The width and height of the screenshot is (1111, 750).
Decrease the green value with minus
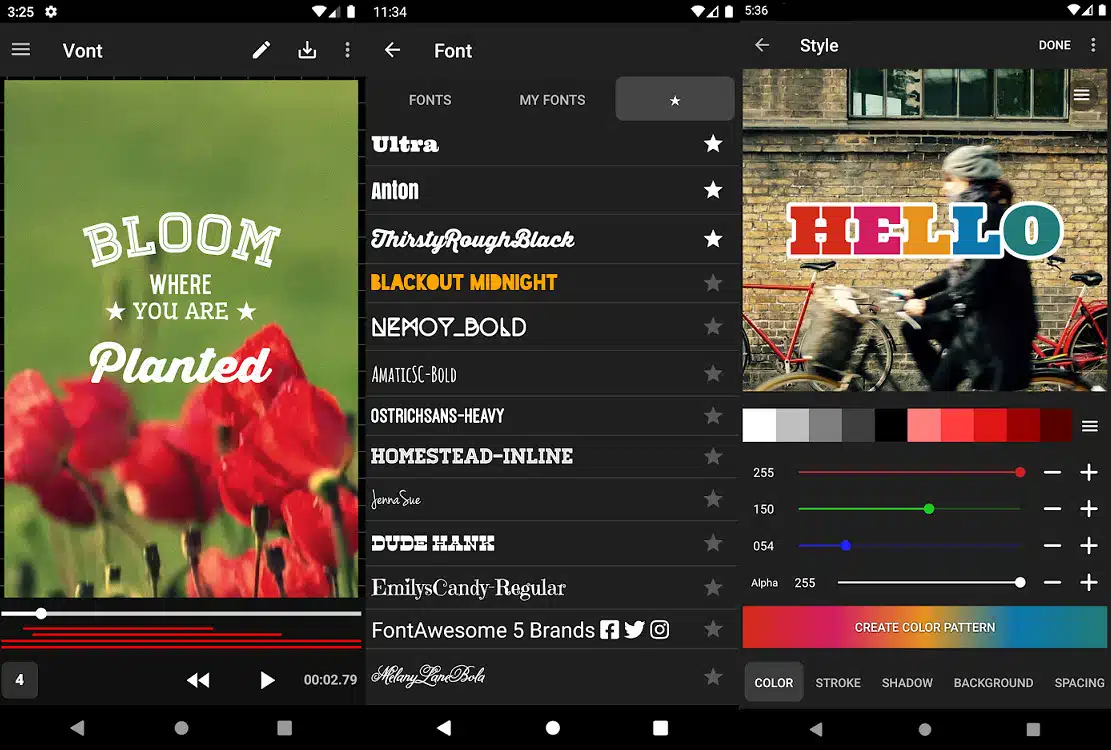pyautogui.click(x=1052, y=509)
